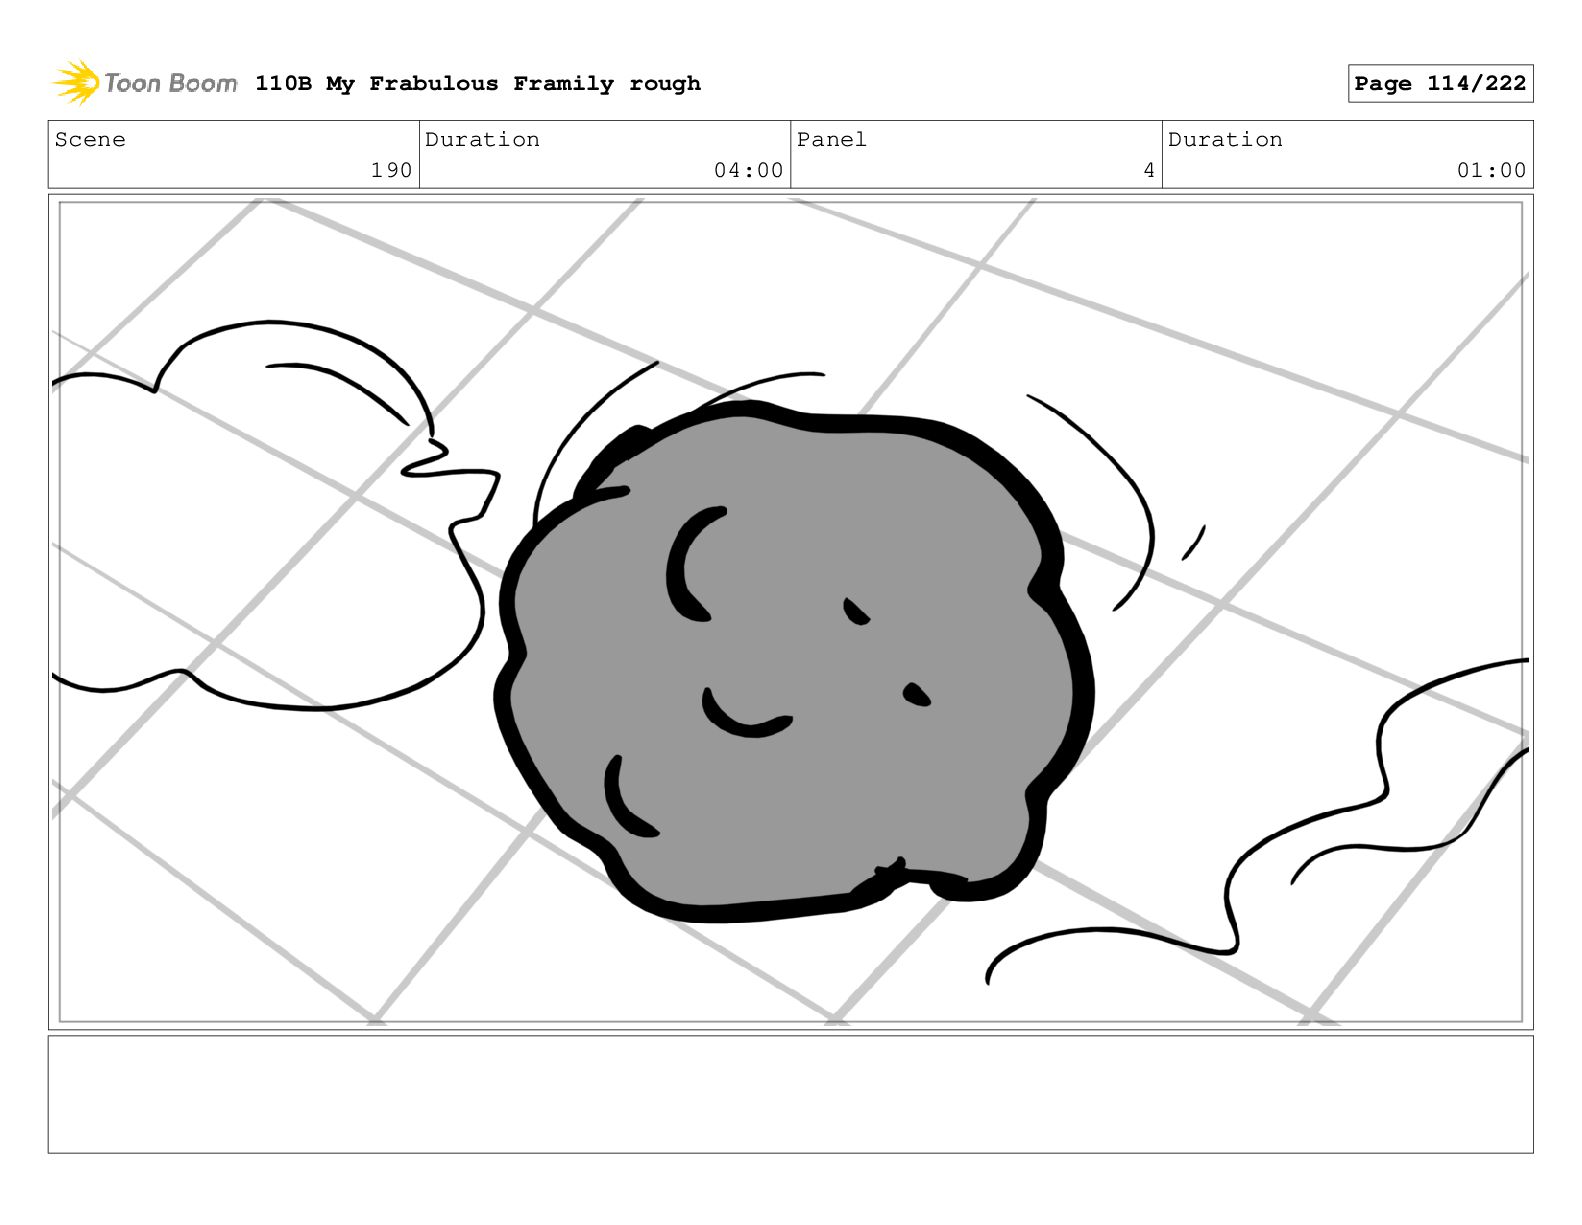This screenshot has width=1582, height=1225.
Task: Click the gray blob drawing in the storyboard panel
Action: point(795,660)
